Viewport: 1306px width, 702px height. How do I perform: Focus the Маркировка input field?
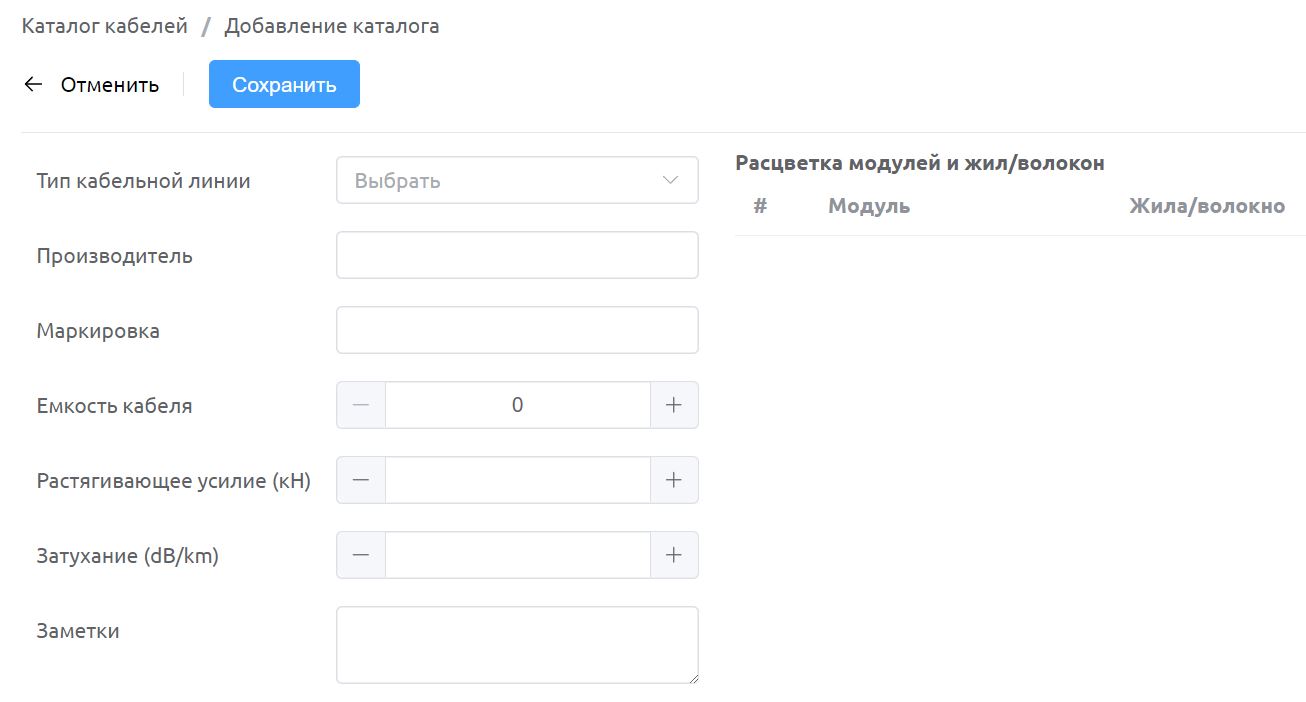click(517, 330)
